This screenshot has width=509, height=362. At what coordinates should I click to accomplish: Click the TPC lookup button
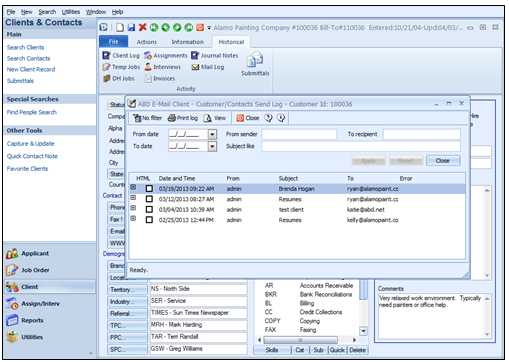point(127,325)
